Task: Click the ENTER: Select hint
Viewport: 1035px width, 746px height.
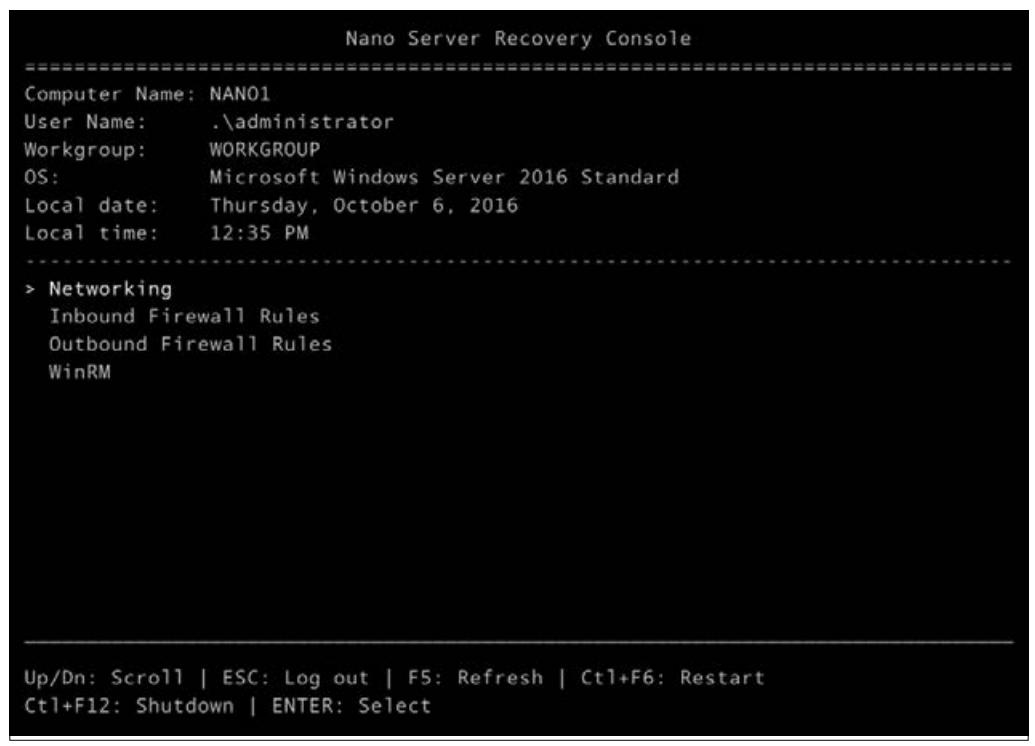Action: 351,706
